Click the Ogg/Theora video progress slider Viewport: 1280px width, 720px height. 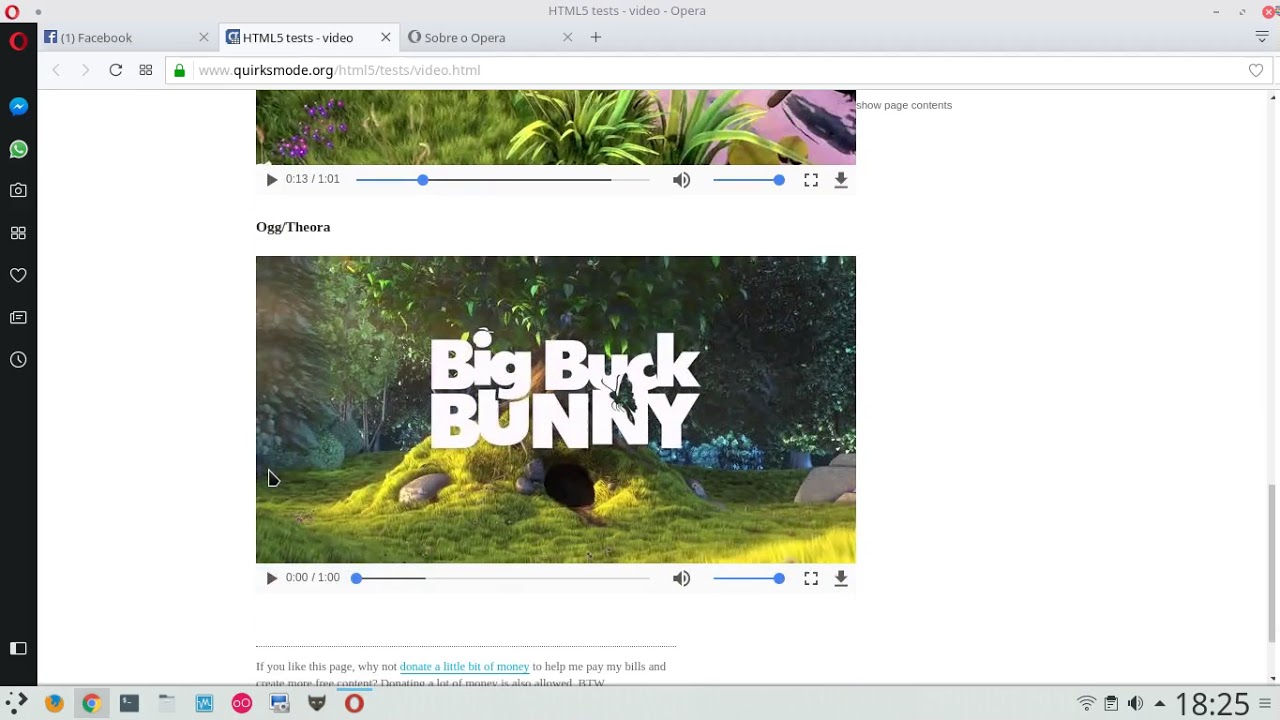click(x=502, y=578)
